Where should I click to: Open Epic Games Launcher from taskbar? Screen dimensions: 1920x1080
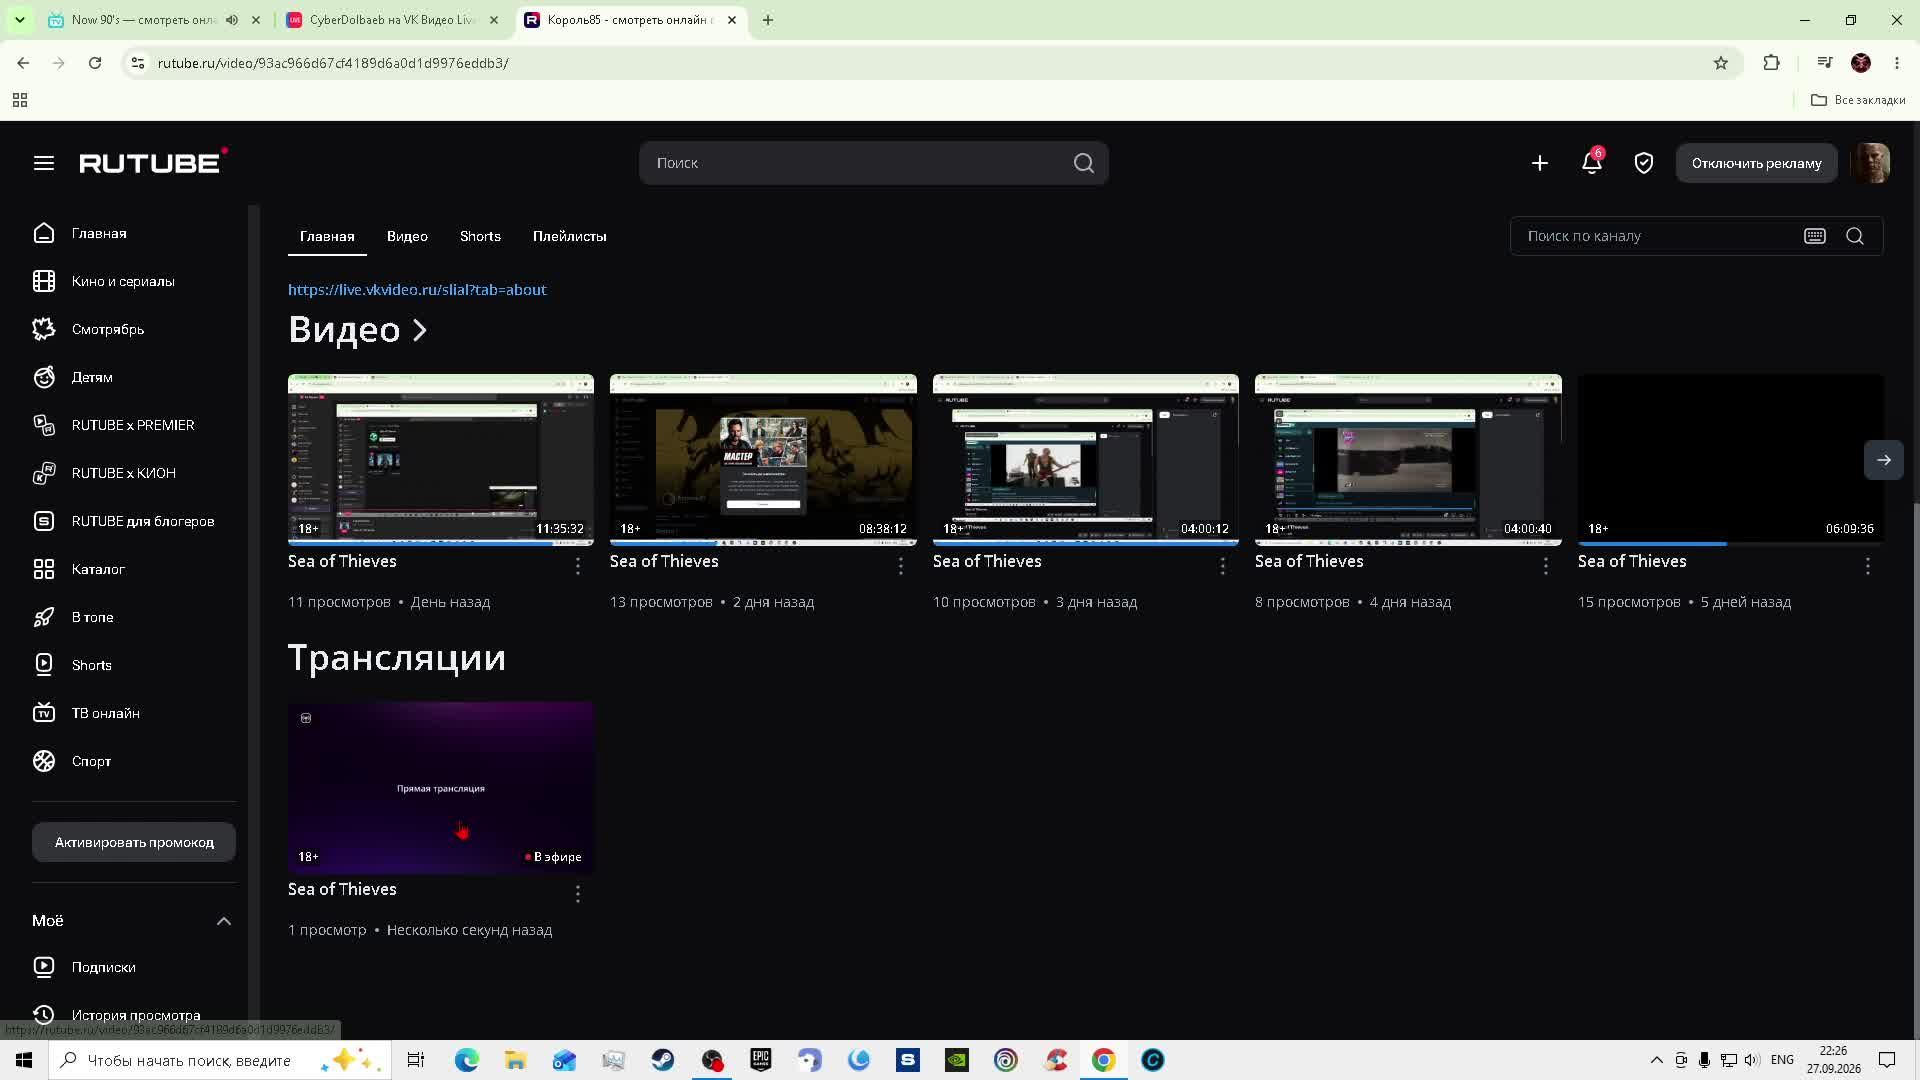[761, 1060]
